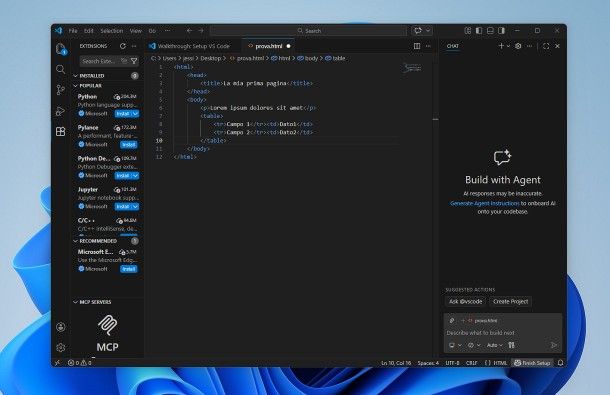610x395 pixels.
Task: Open Generate Agent Instructions link
Action: [x=484, y=203]
